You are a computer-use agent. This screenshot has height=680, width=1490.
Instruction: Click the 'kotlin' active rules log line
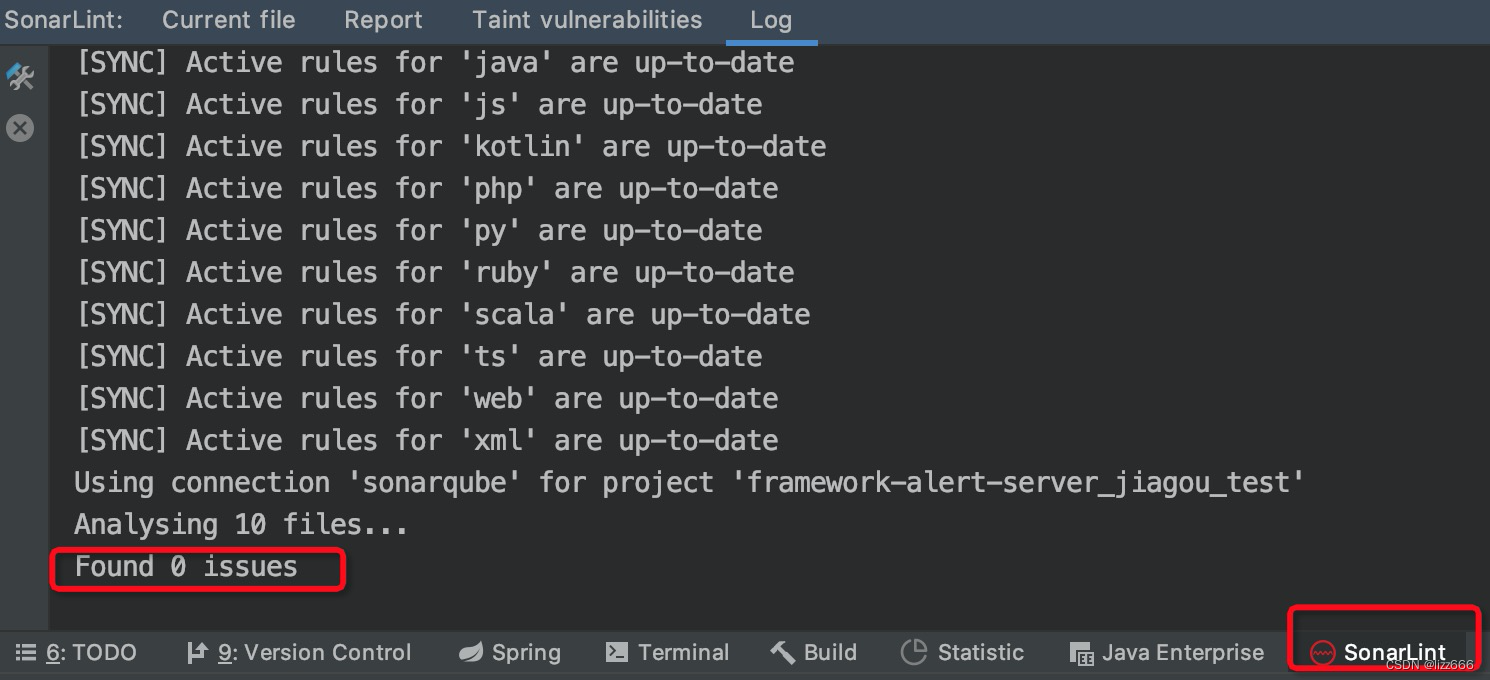451,147
